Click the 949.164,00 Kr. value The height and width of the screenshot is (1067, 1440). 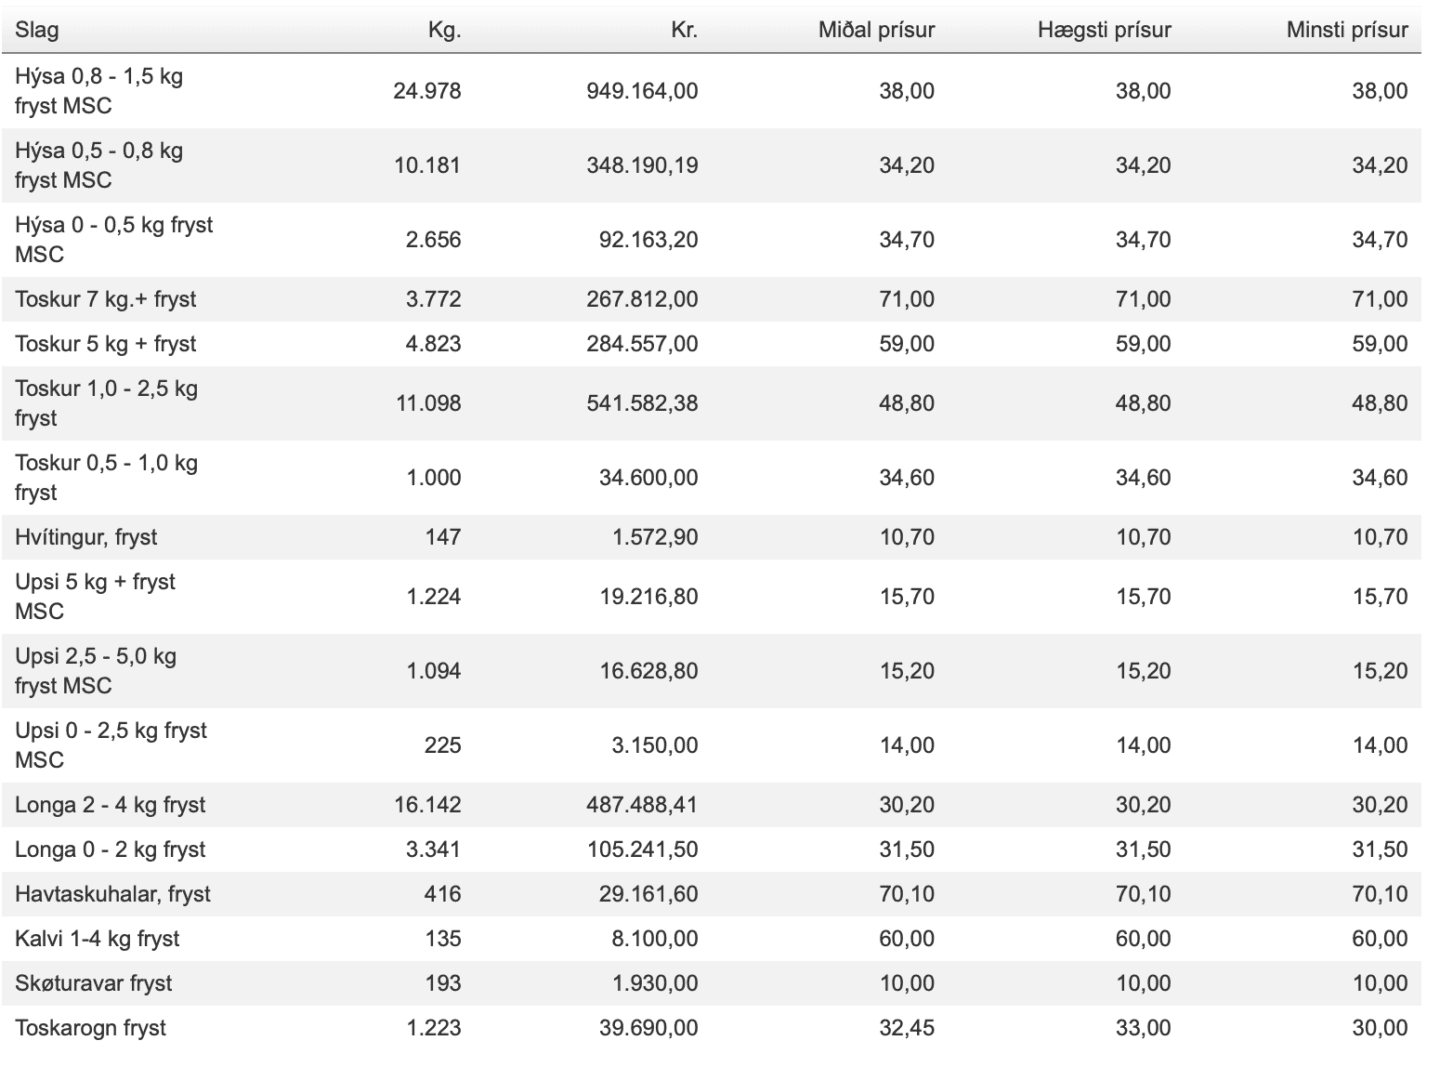pos(642,91)
